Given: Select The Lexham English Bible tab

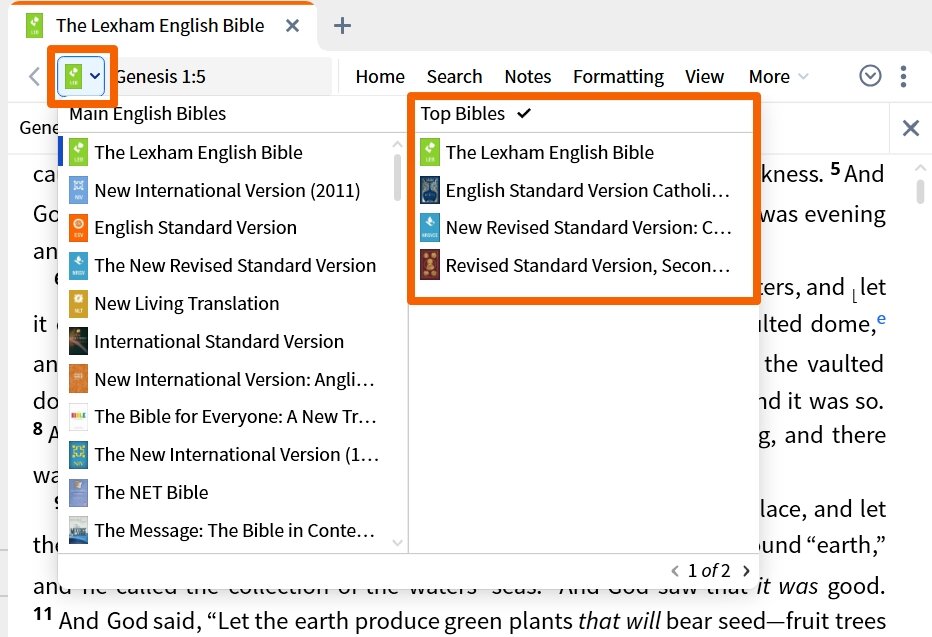Looking at the screenshot, I should pos(160,26).
